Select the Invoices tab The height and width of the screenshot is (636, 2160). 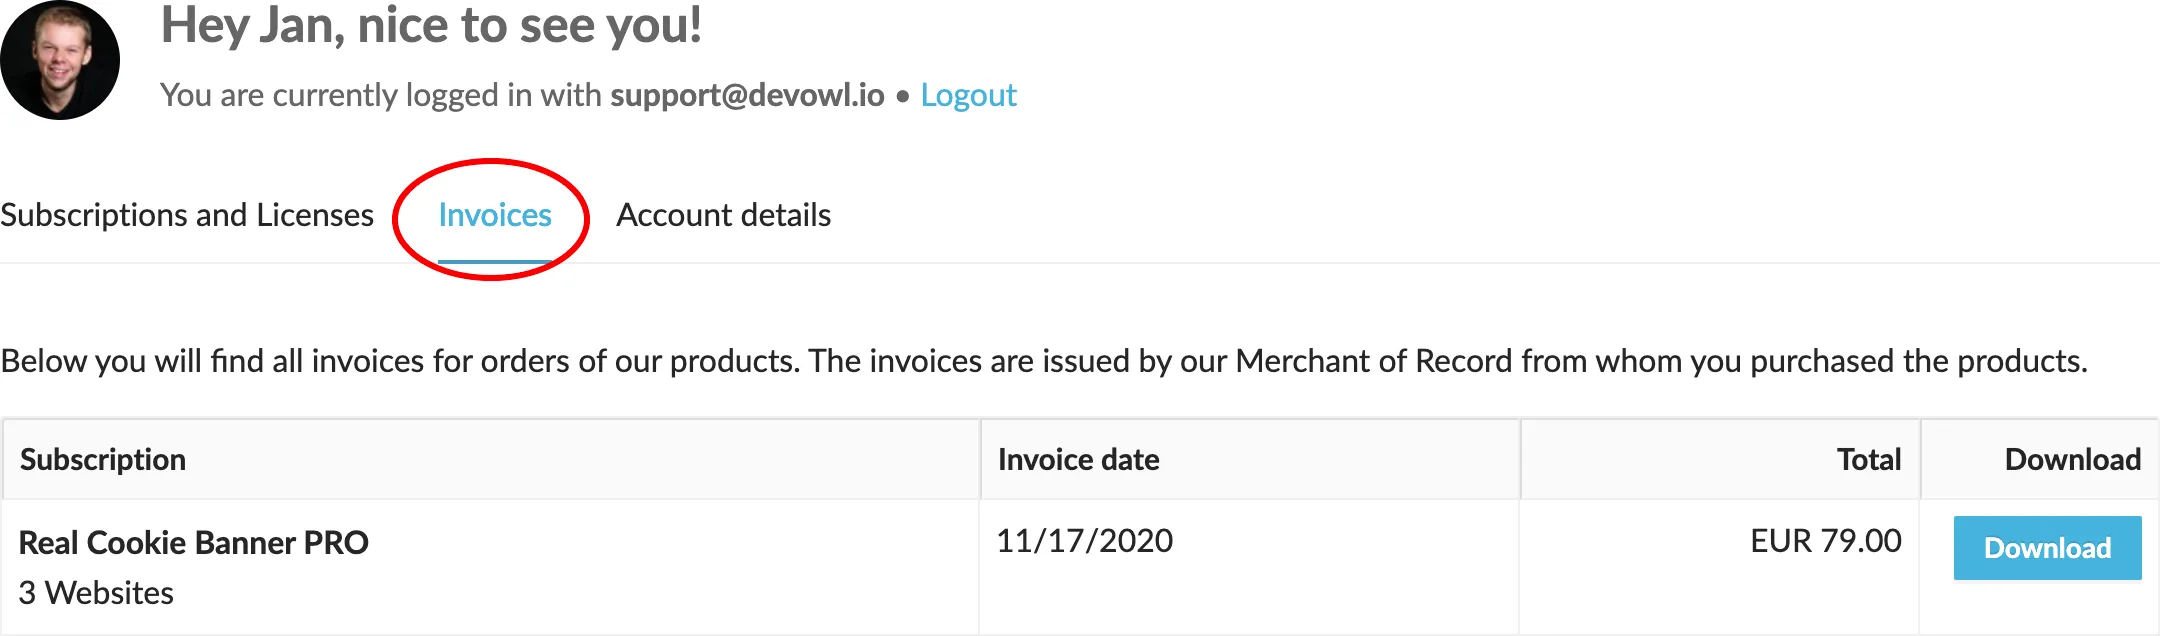click(495, 215)
